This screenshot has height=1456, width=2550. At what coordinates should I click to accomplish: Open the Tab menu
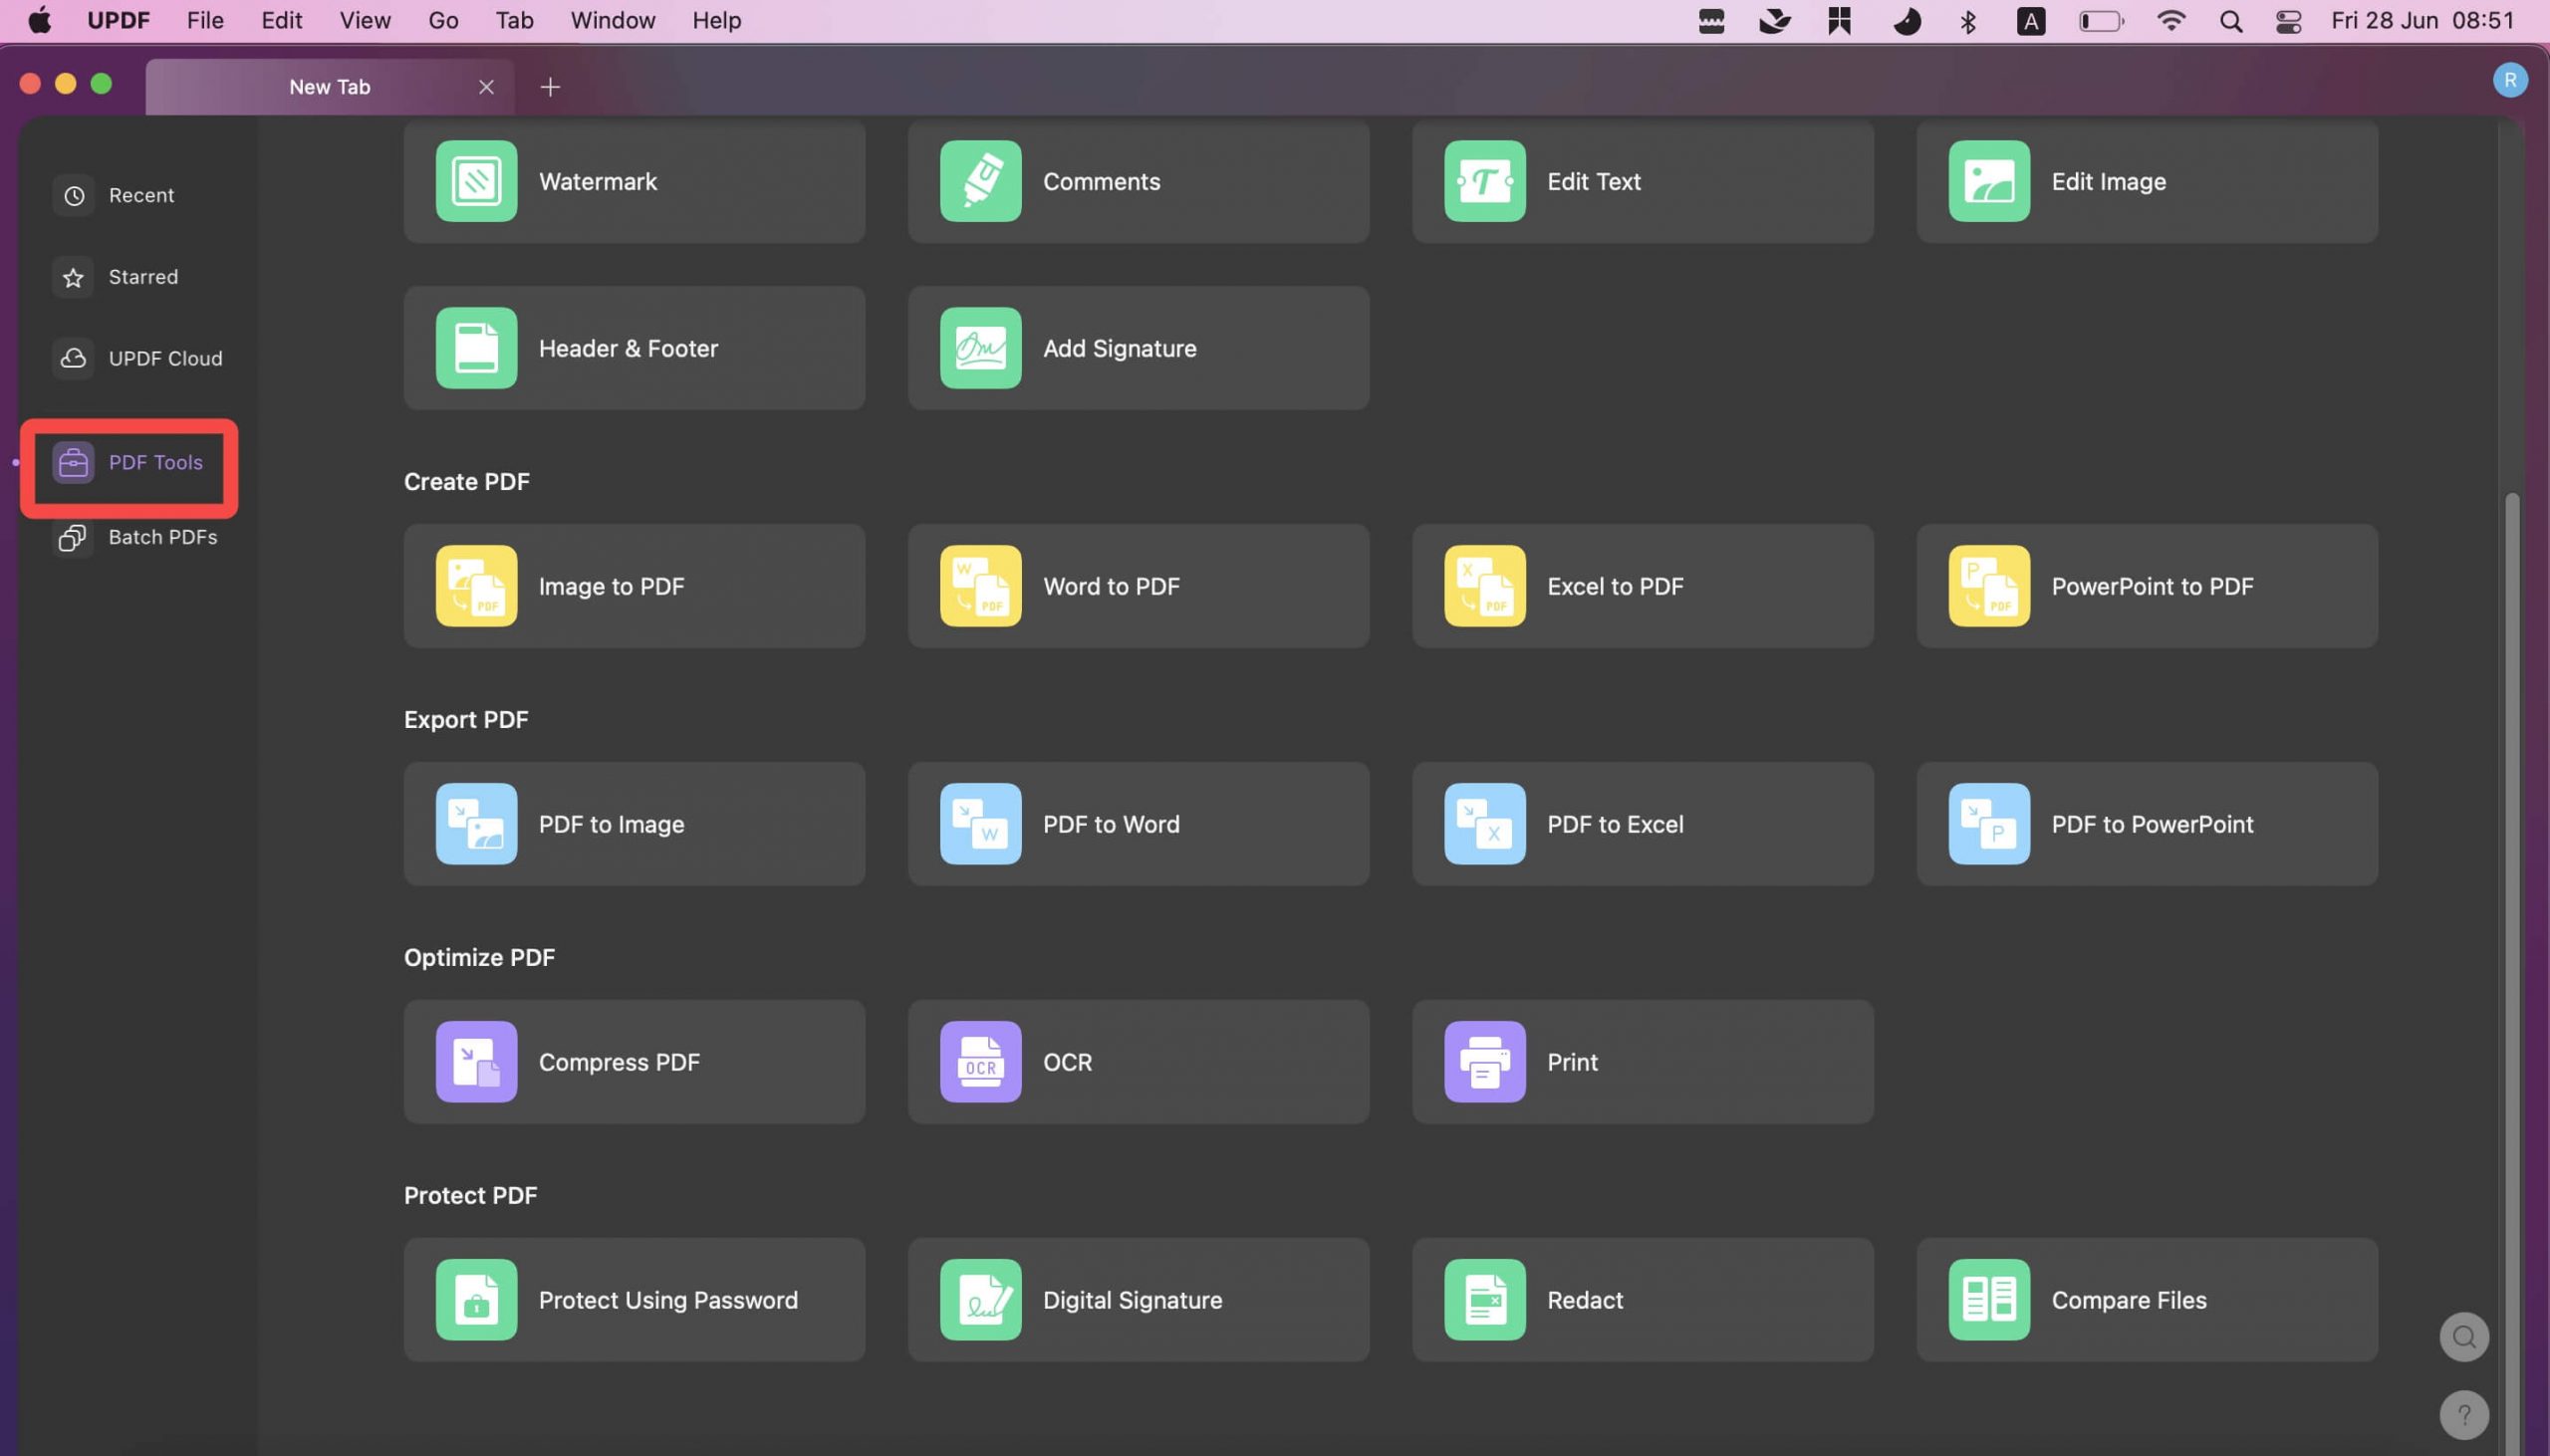coord(514,21)
